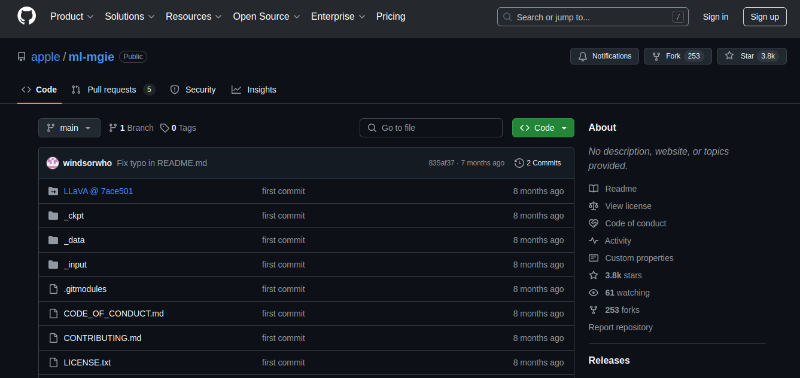Click the Notifications bell button
This screenshot has height=378, width=800.
[605, 56]
